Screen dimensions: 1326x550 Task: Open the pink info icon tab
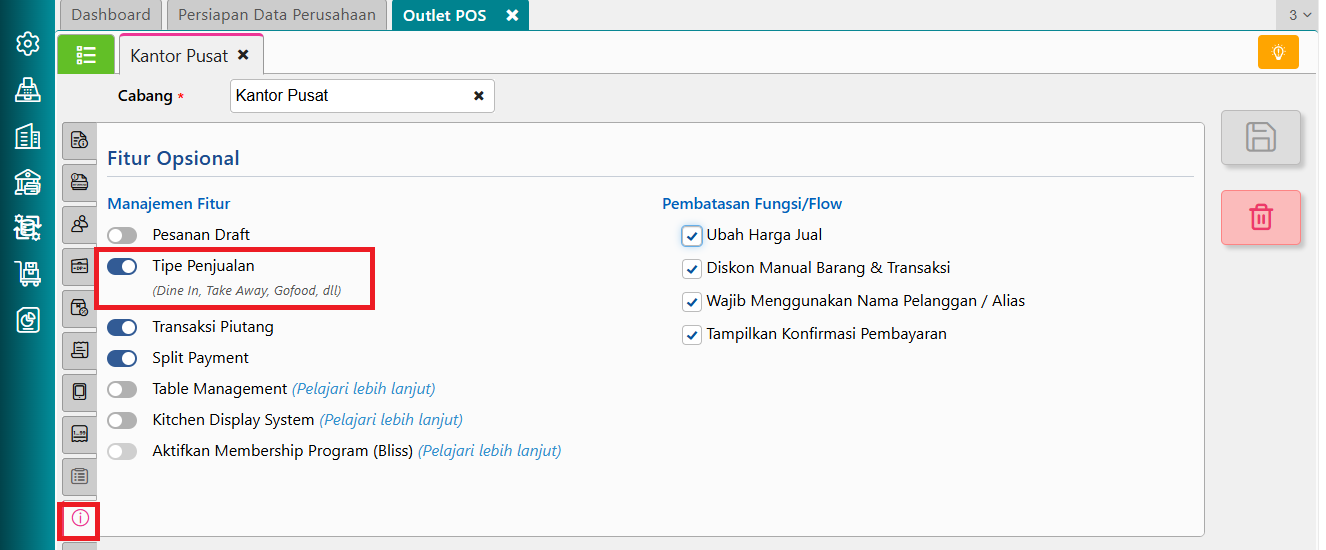80,518
